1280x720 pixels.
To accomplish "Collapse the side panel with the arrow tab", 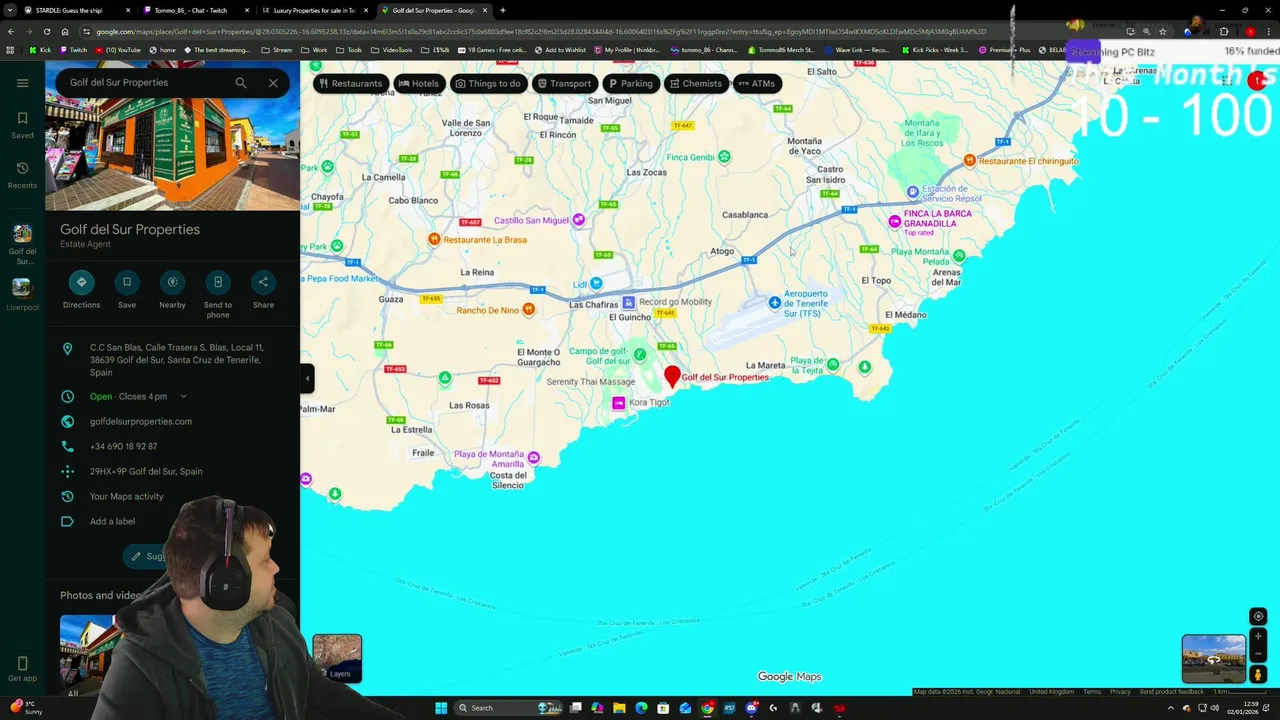I will 308,378.
